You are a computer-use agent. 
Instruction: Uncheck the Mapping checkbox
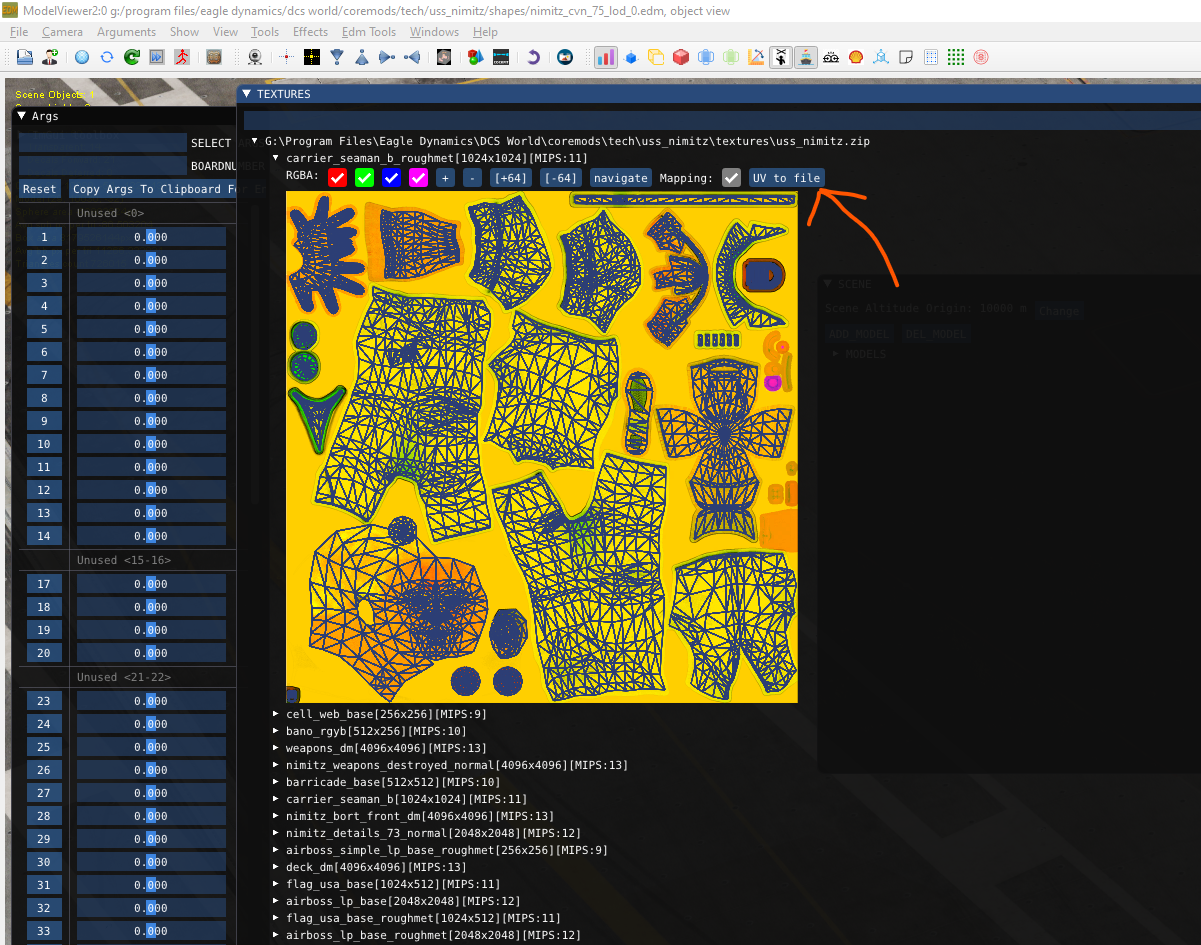pyautogui.click(x=732, y=178)
